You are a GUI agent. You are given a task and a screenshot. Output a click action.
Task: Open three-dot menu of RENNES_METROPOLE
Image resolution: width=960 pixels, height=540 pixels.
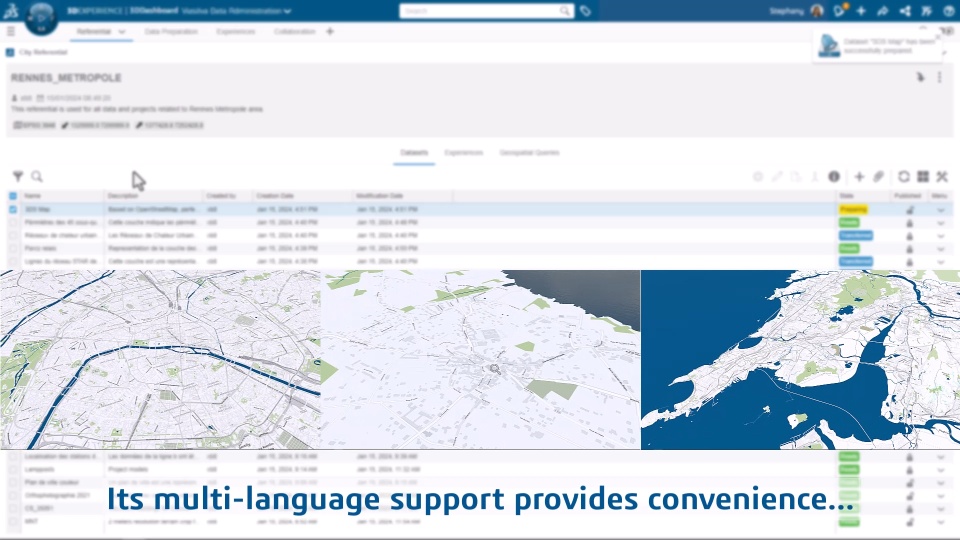click(940, 77)
